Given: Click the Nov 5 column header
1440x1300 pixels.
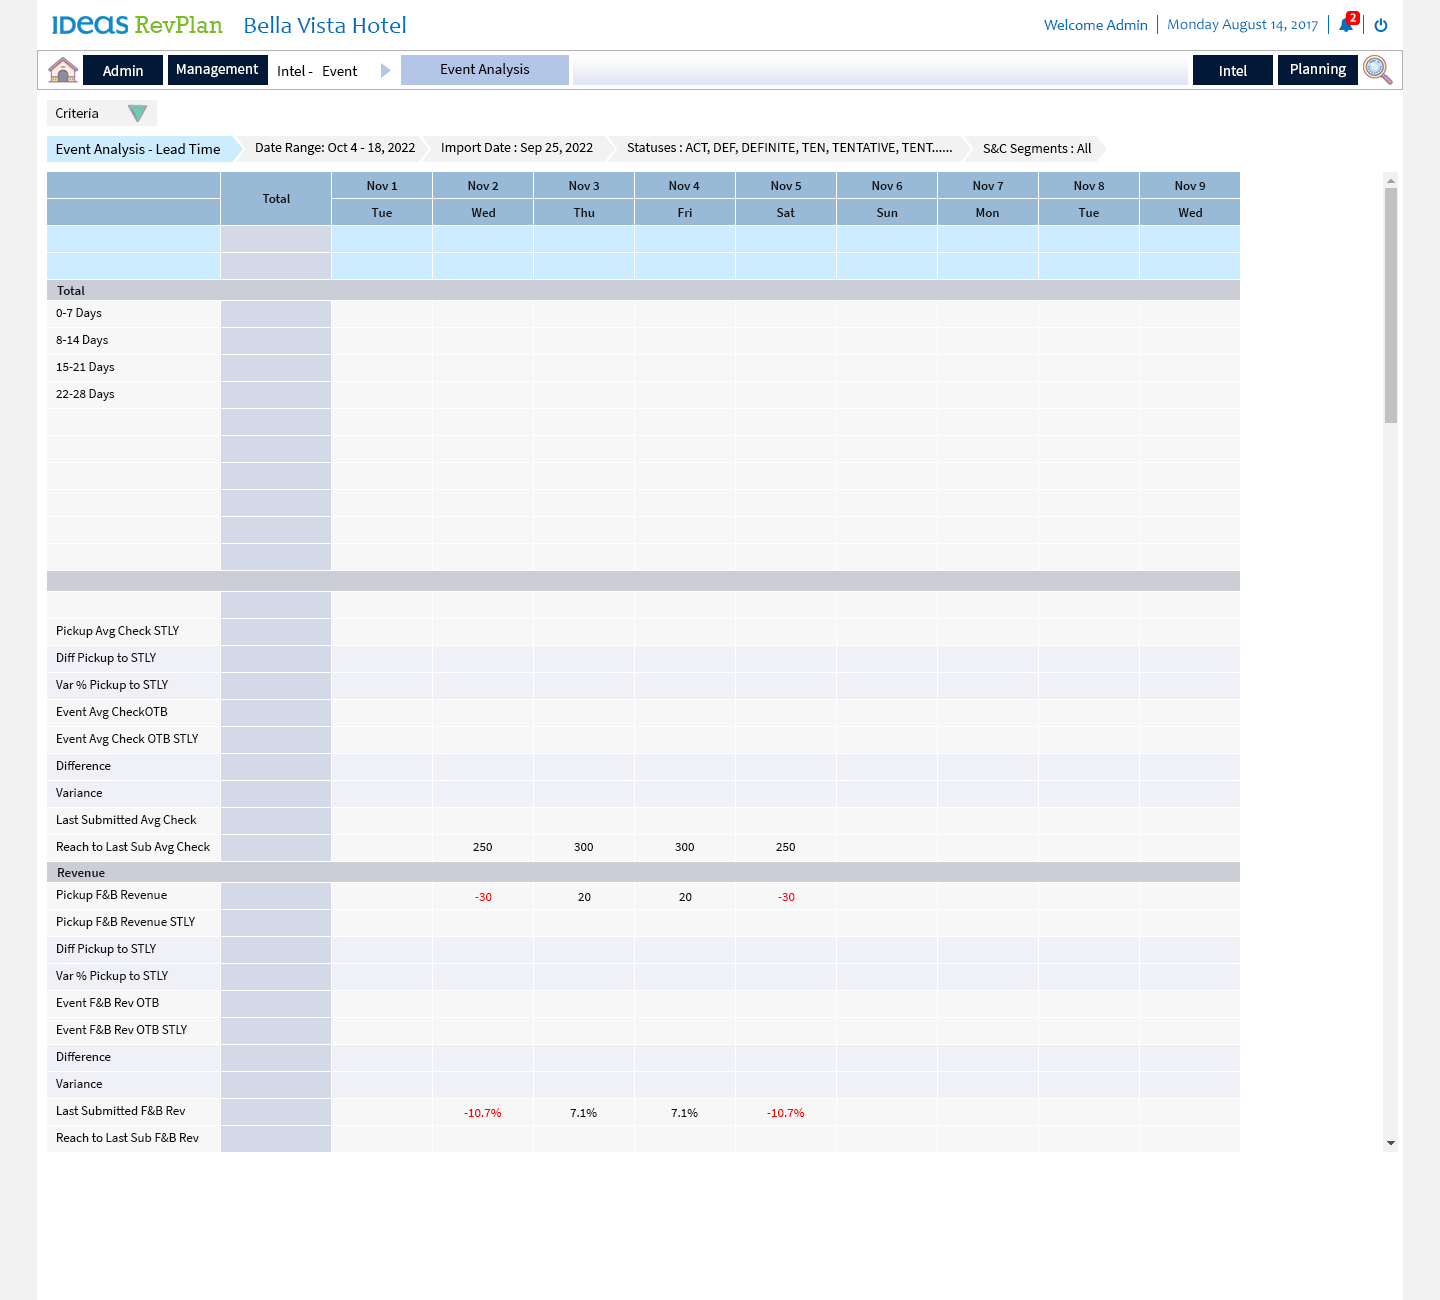Looking at the screenshot, I should (x=786, y=186).
